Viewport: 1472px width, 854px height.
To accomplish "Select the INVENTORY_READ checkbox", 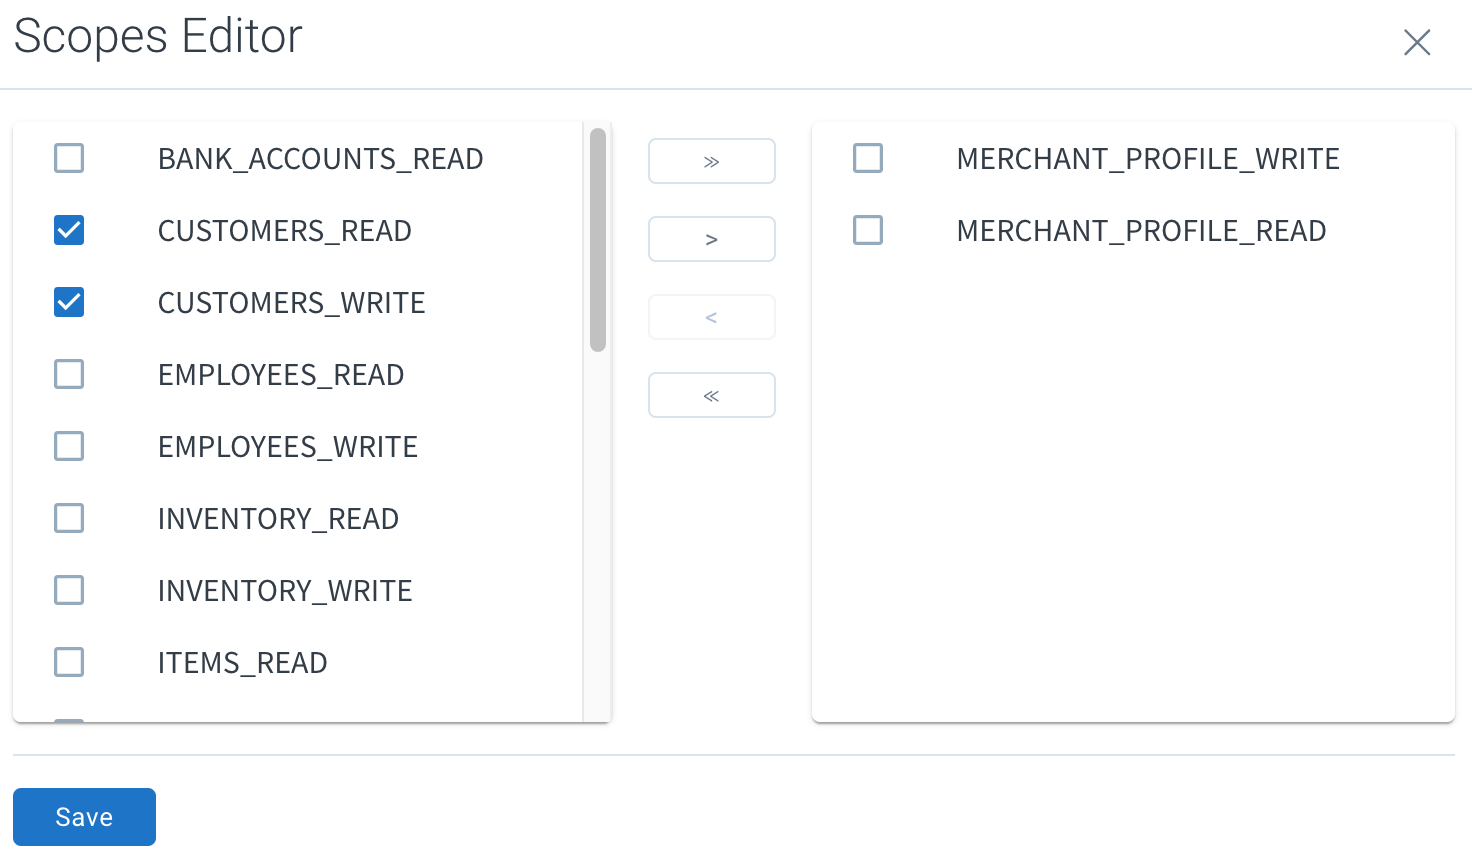I will pyautogui.click(x=69, y=518).
